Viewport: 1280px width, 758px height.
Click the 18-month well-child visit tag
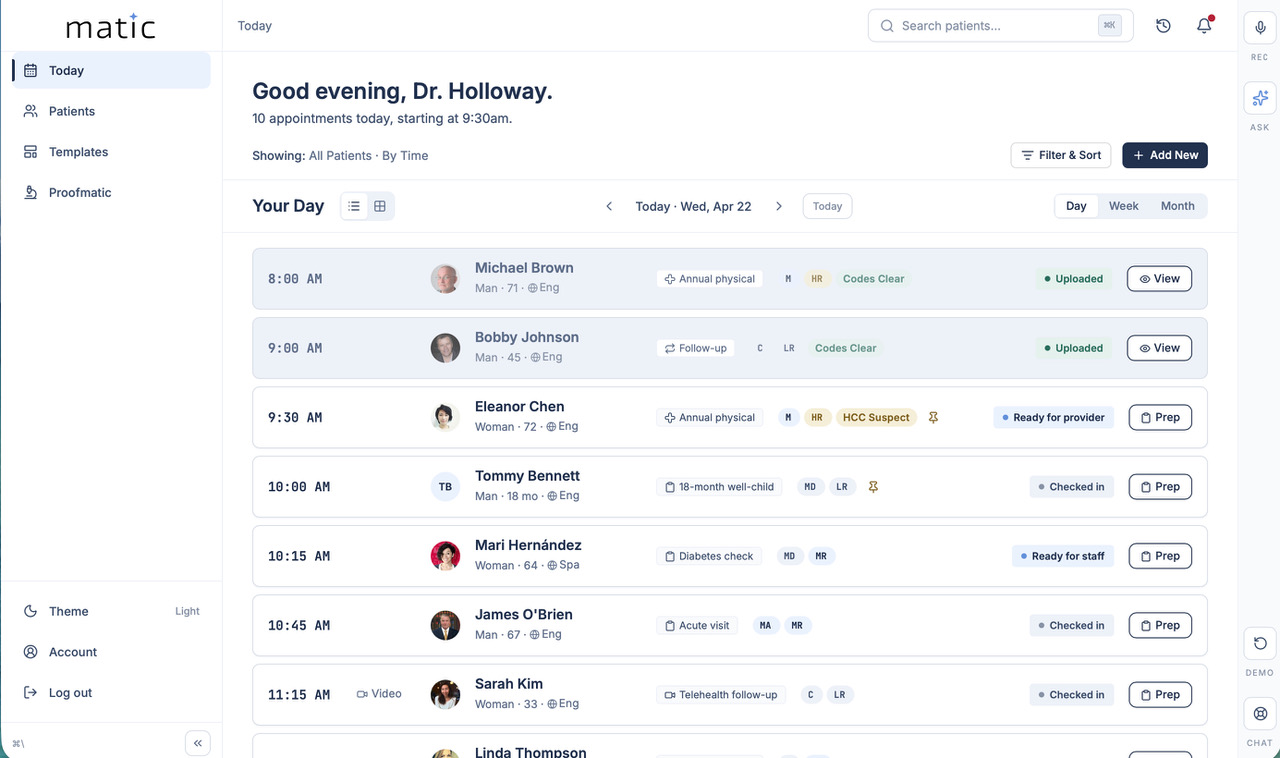719,487
